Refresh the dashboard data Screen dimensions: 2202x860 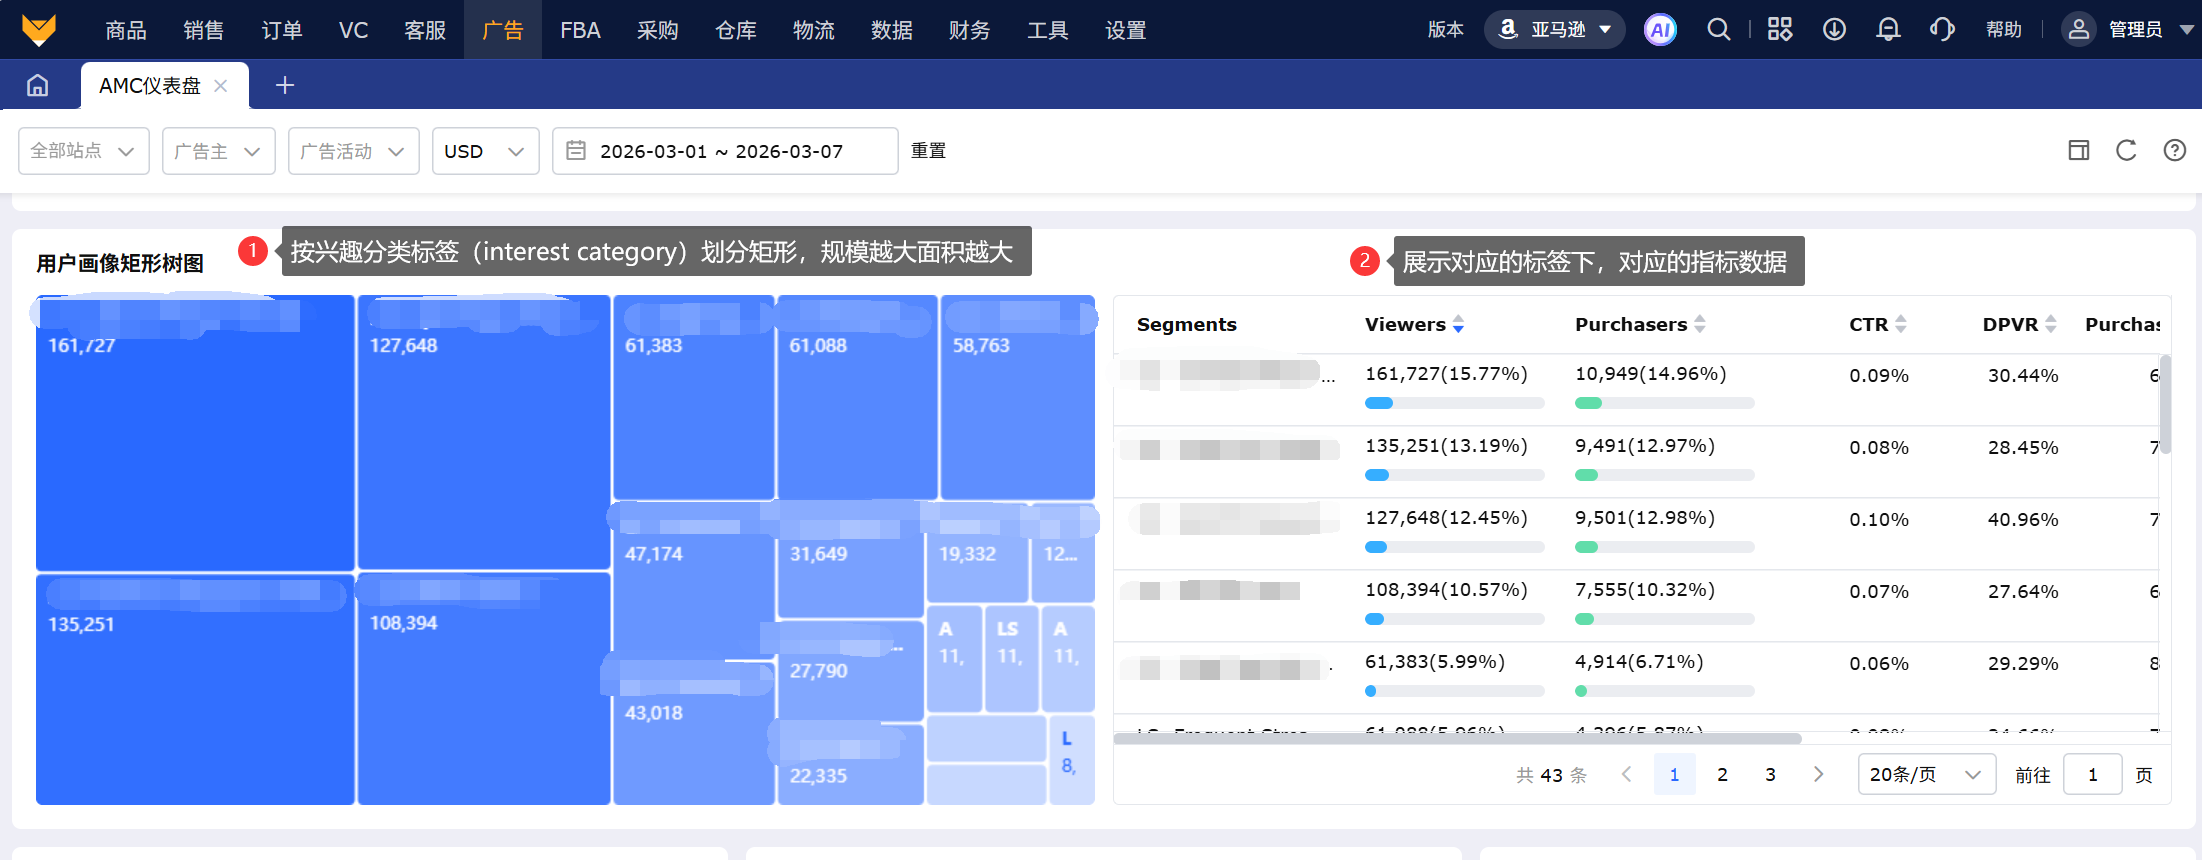click(x=2126, y=151)
